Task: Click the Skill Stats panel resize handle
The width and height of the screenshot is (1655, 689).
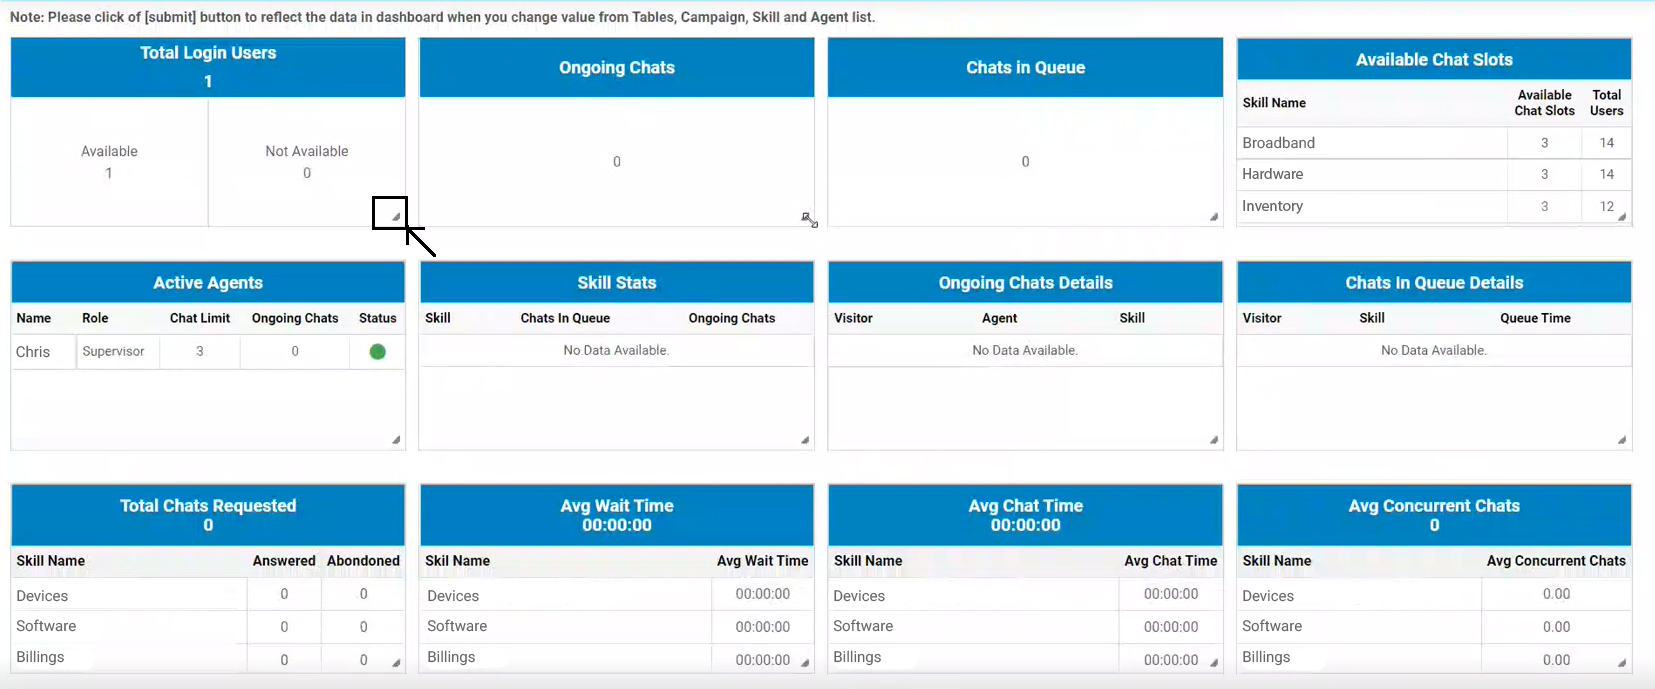Action: (x=805, y=440)
